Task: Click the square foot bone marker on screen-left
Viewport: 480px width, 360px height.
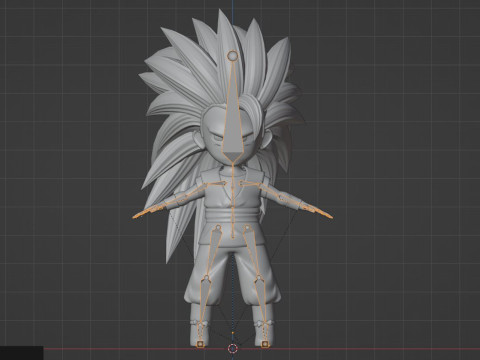Action: (x=200, y=344)
